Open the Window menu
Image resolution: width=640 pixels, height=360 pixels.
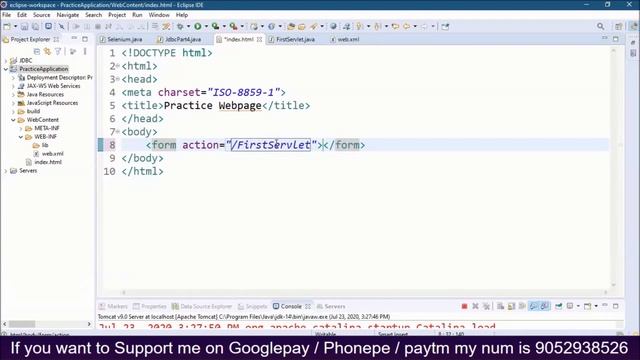159,15
